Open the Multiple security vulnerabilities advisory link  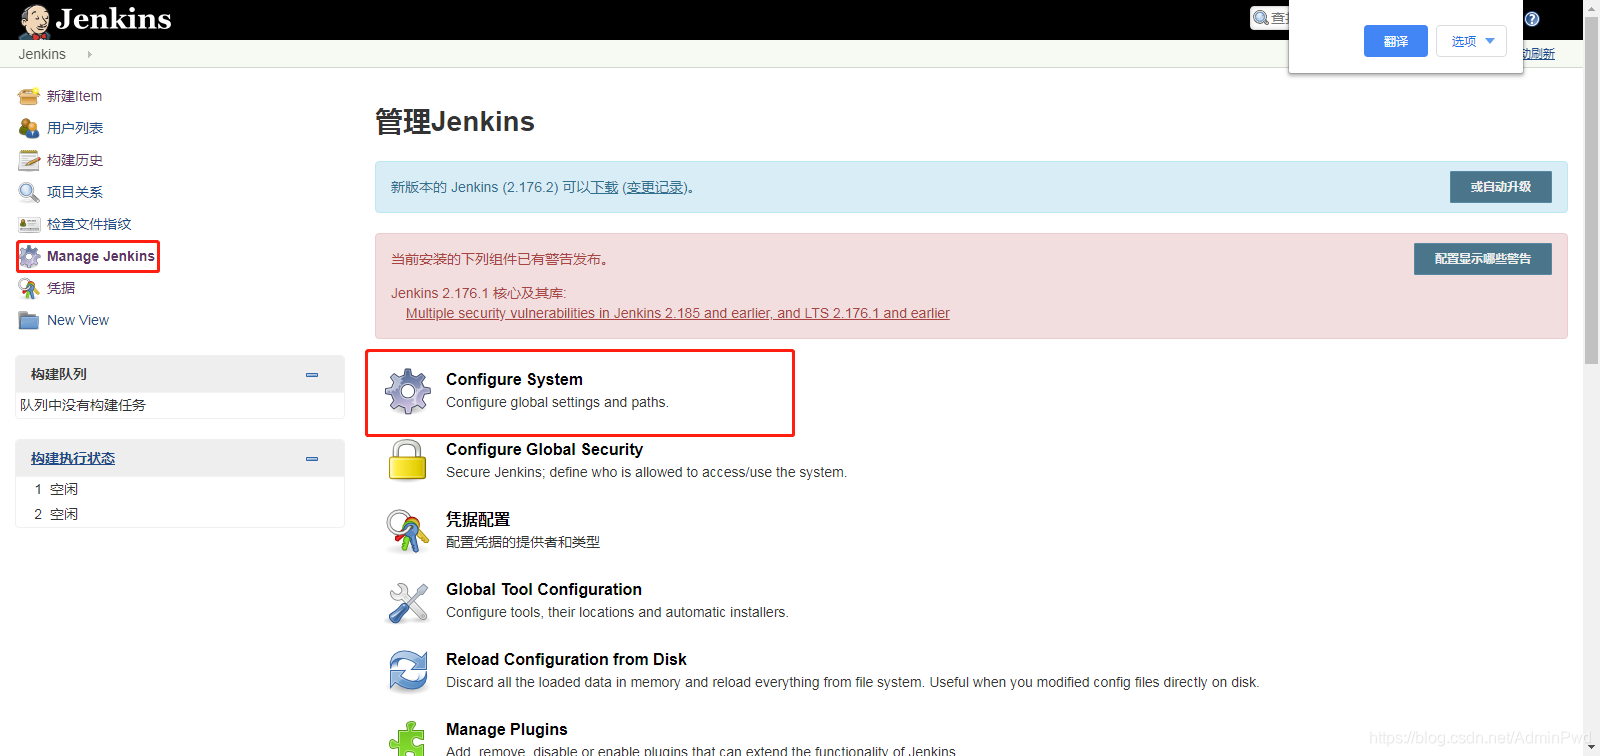point(678,313)
